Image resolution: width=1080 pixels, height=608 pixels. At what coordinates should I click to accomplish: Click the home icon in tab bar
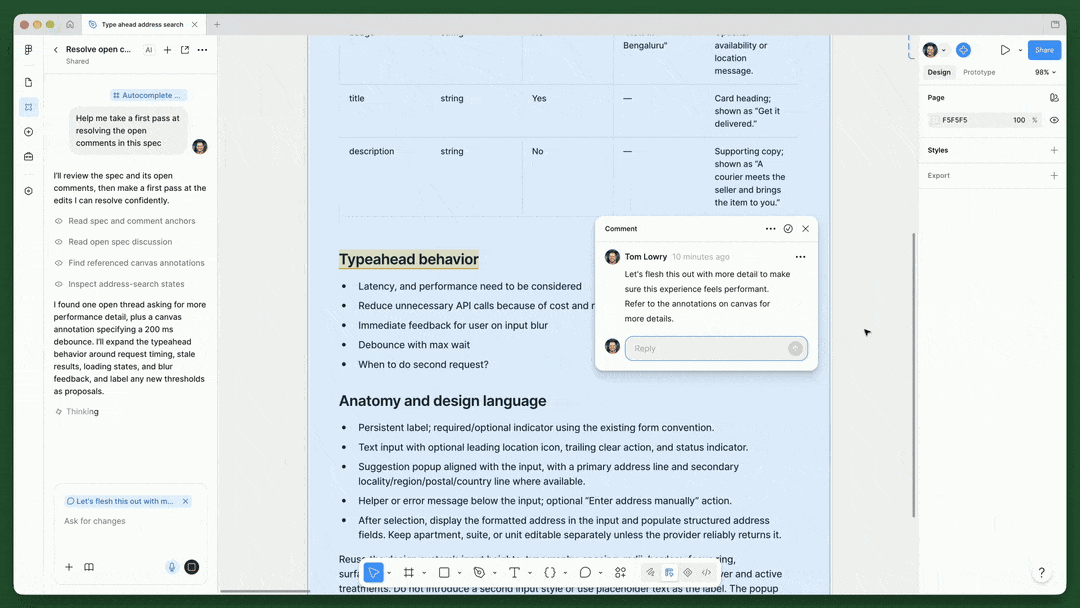(70, 24)
